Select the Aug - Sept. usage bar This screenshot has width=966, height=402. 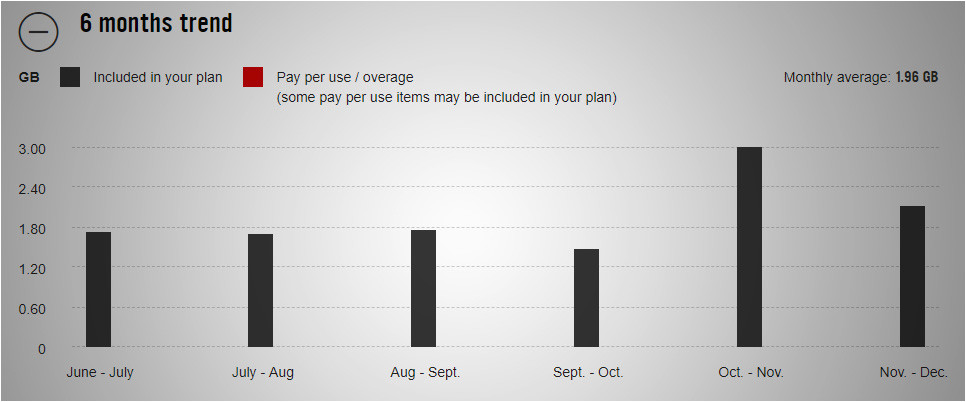[423, 289]
